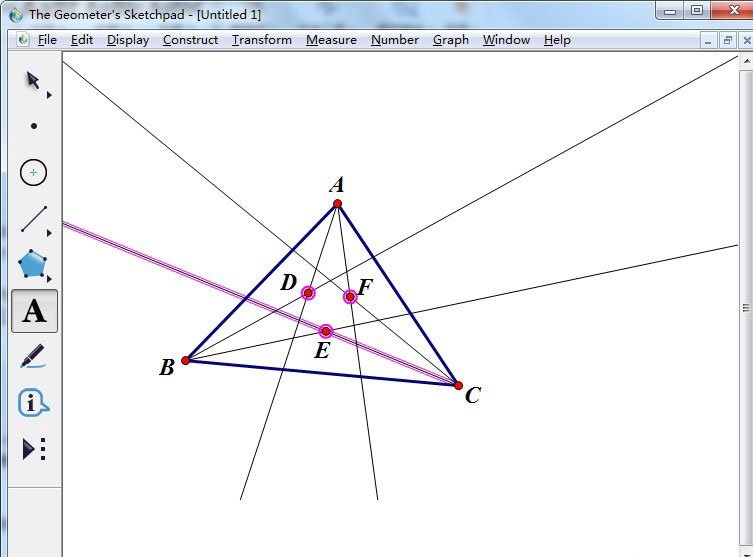753x557 pixels.
Task: Maximize the Sketchpad application window
Action: click(697, 11)
